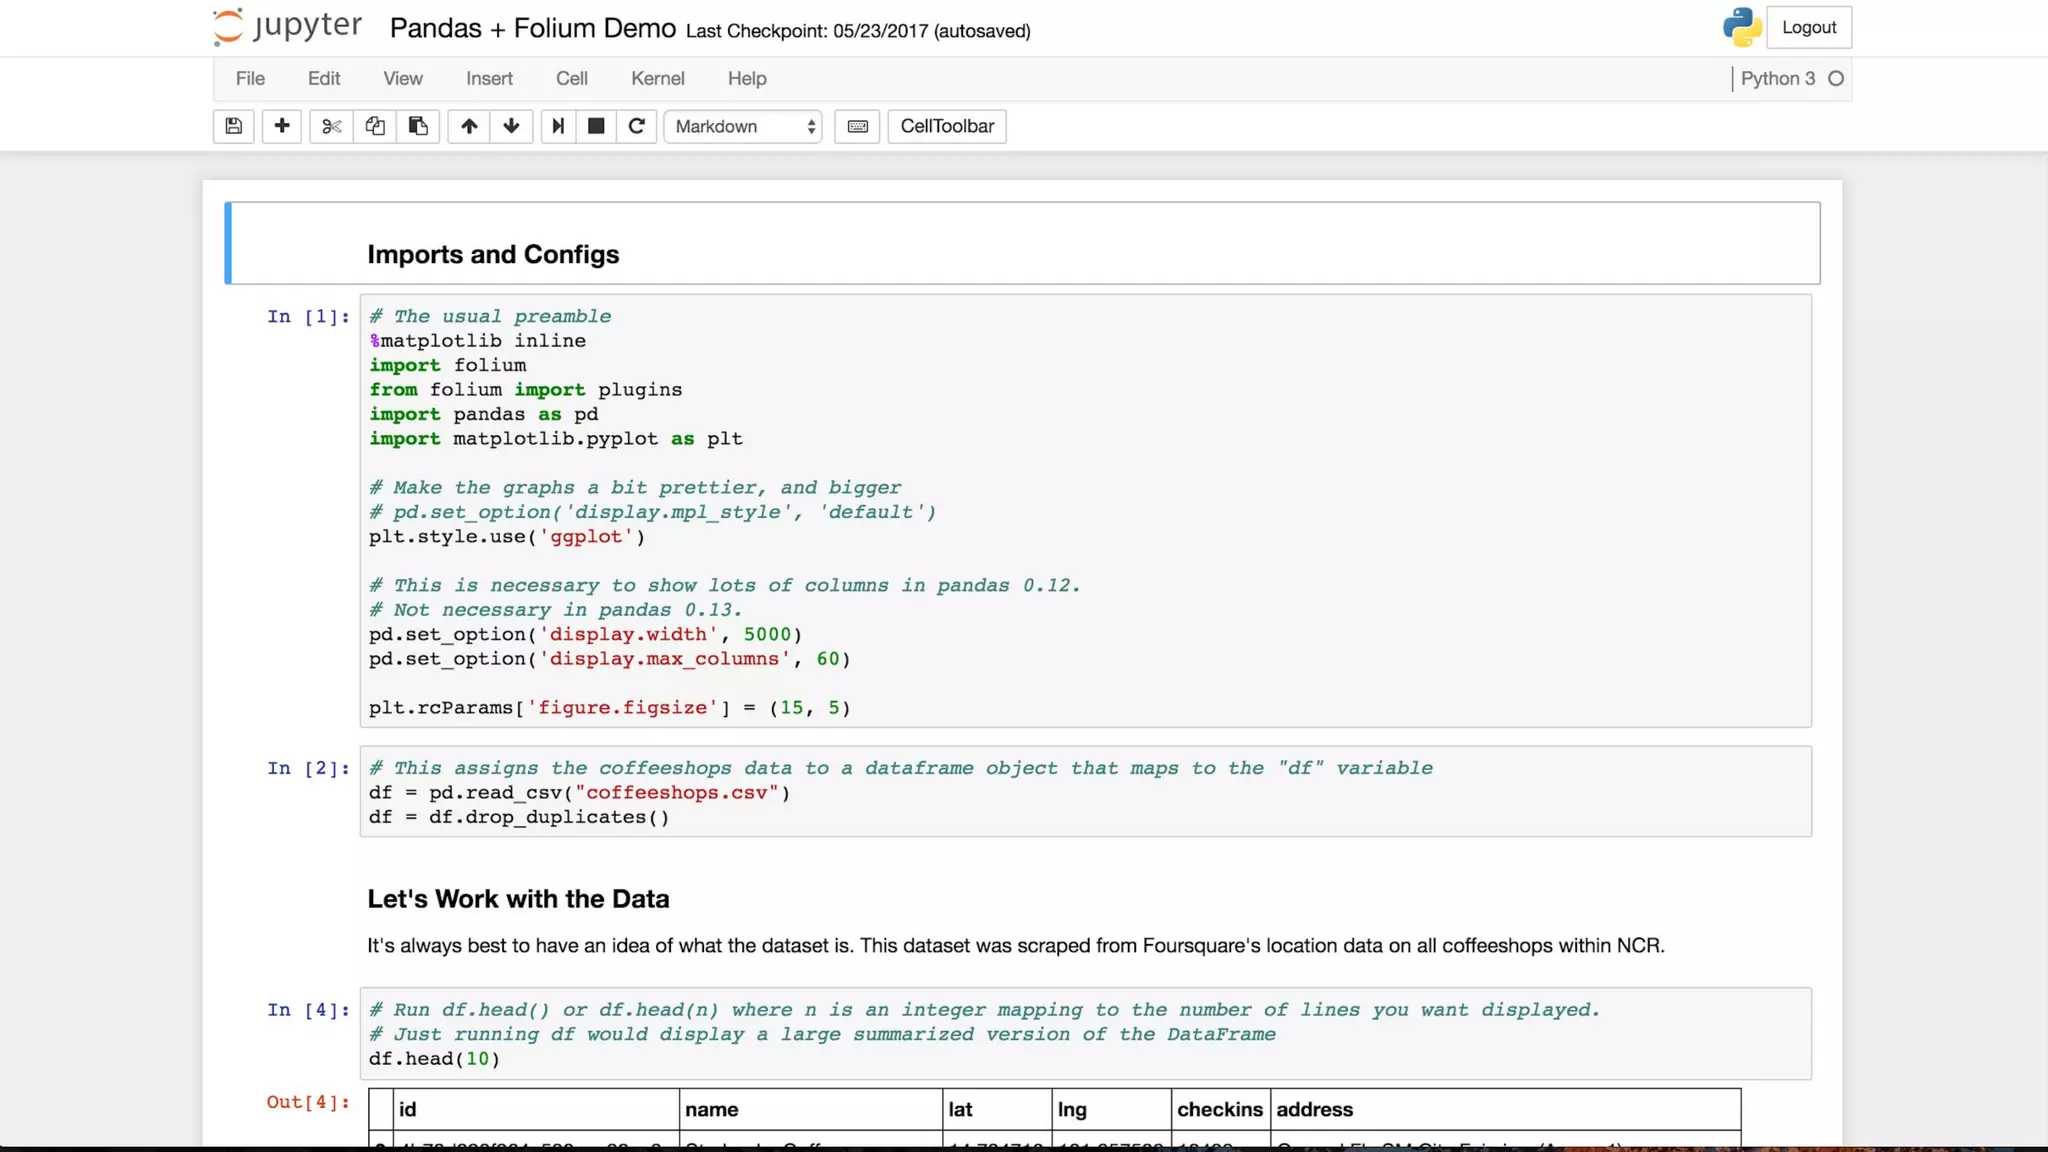Open the Kernel menu

pos(657,78)
